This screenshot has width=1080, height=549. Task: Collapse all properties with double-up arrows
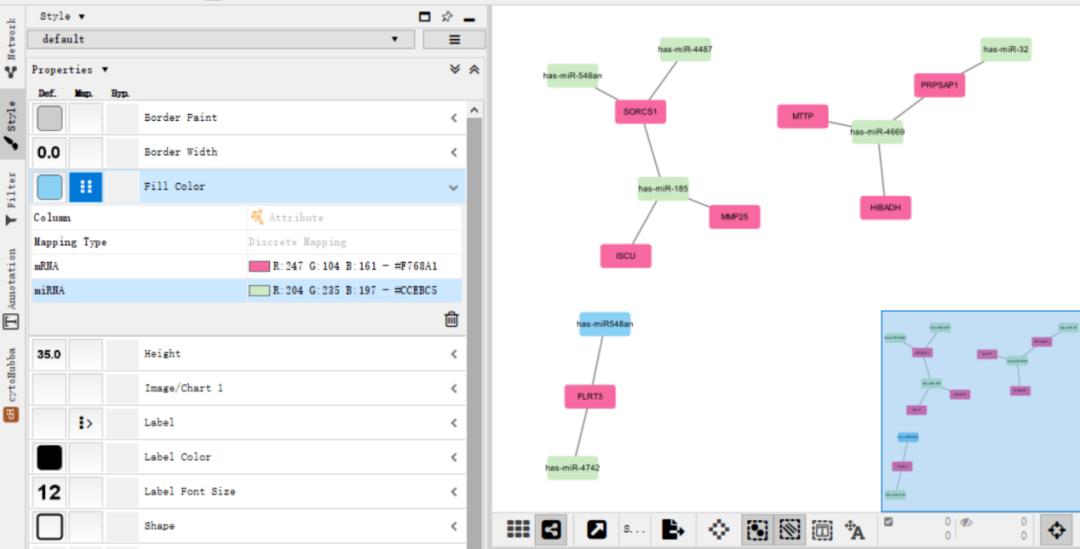(x=474, y=70)
